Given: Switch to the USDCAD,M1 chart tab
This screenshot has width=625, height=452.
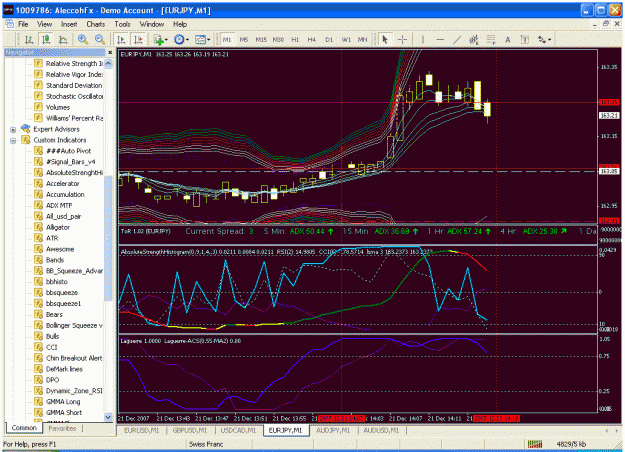Looking at the screenshot, I should tap(238, 430).
